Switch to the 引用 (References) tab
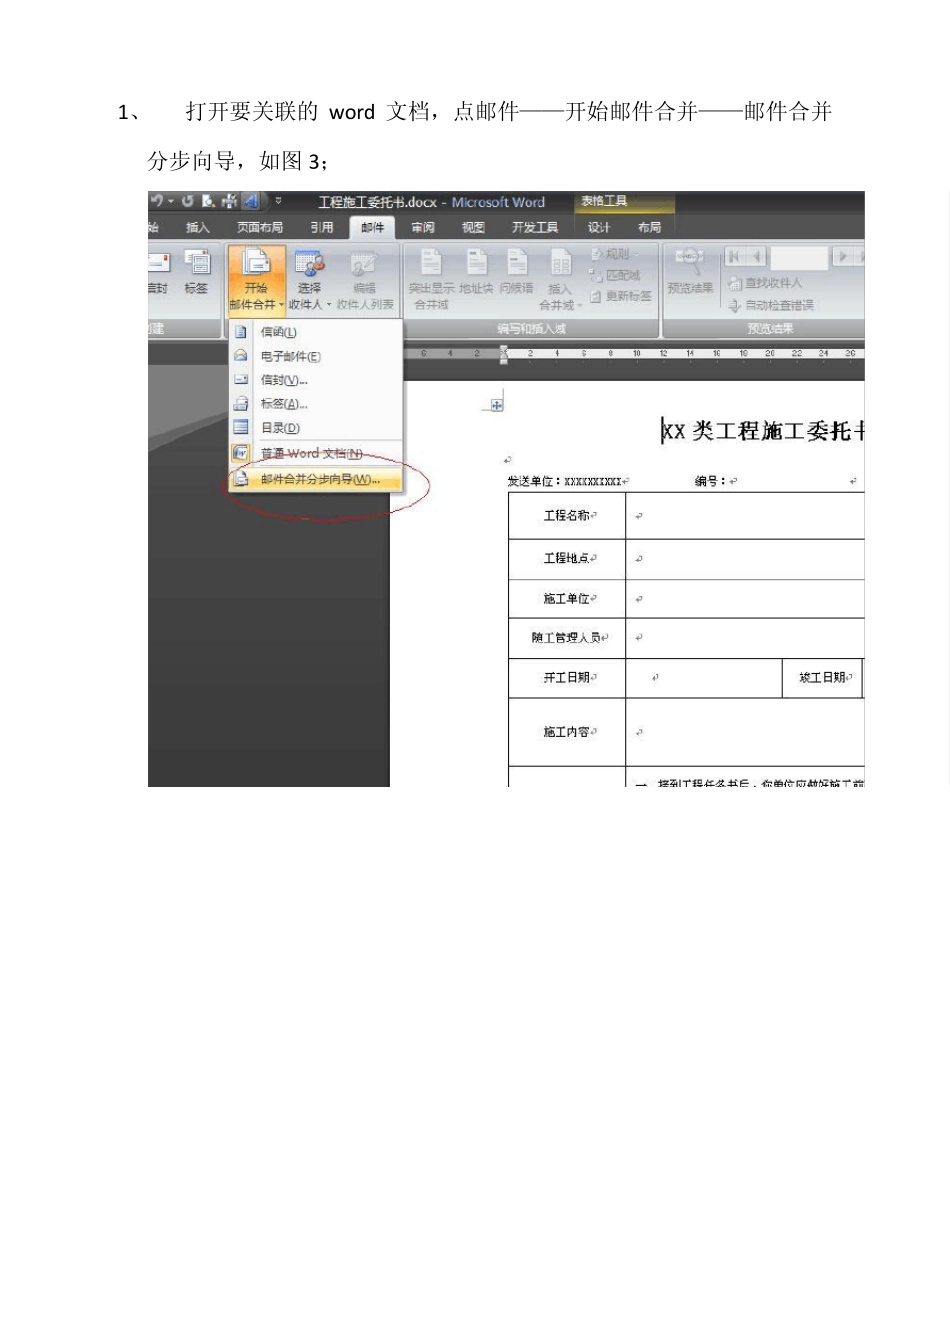 322,228
